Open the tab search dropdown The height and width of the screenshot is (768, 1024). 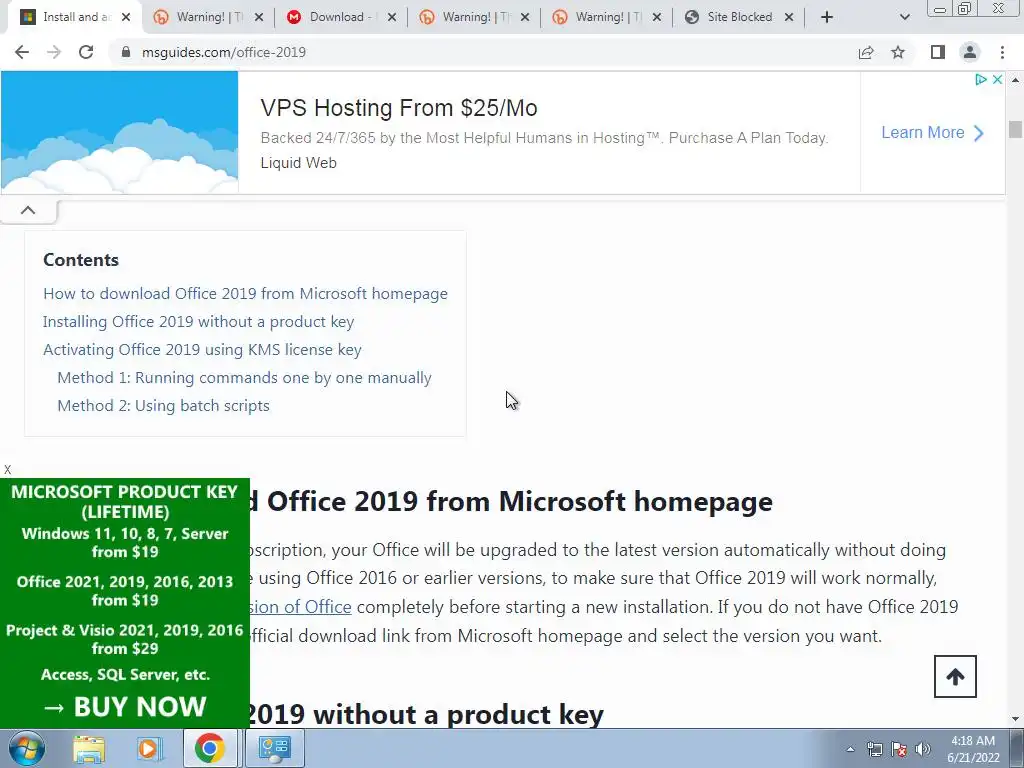904,17
